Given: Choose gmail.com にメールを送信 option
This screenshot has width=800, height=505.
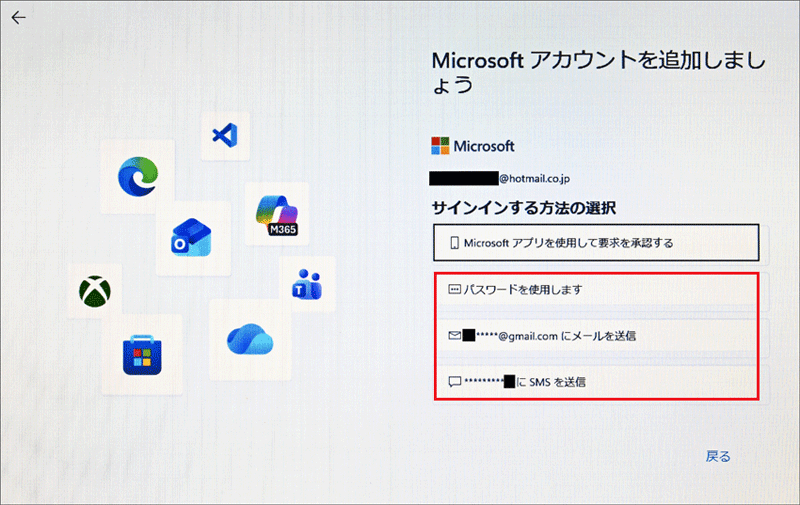Looking at the screenshot, I should [x=596, y=336].
